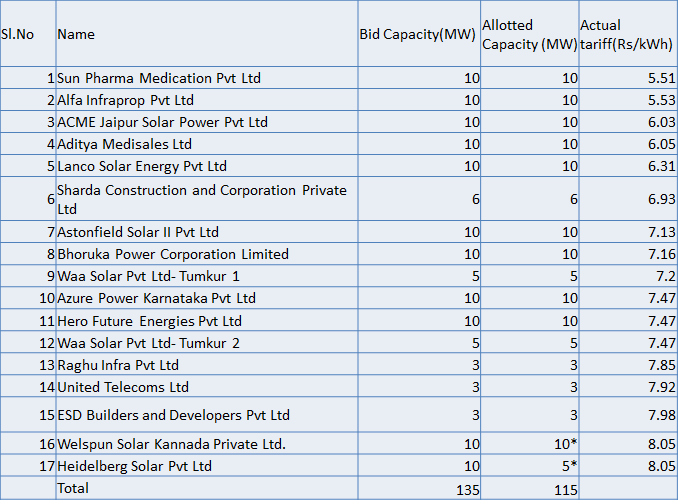Select 'Hero Future Energies Pvt Ltd' cell
The image size is (678, 500).
pos(207,321)
